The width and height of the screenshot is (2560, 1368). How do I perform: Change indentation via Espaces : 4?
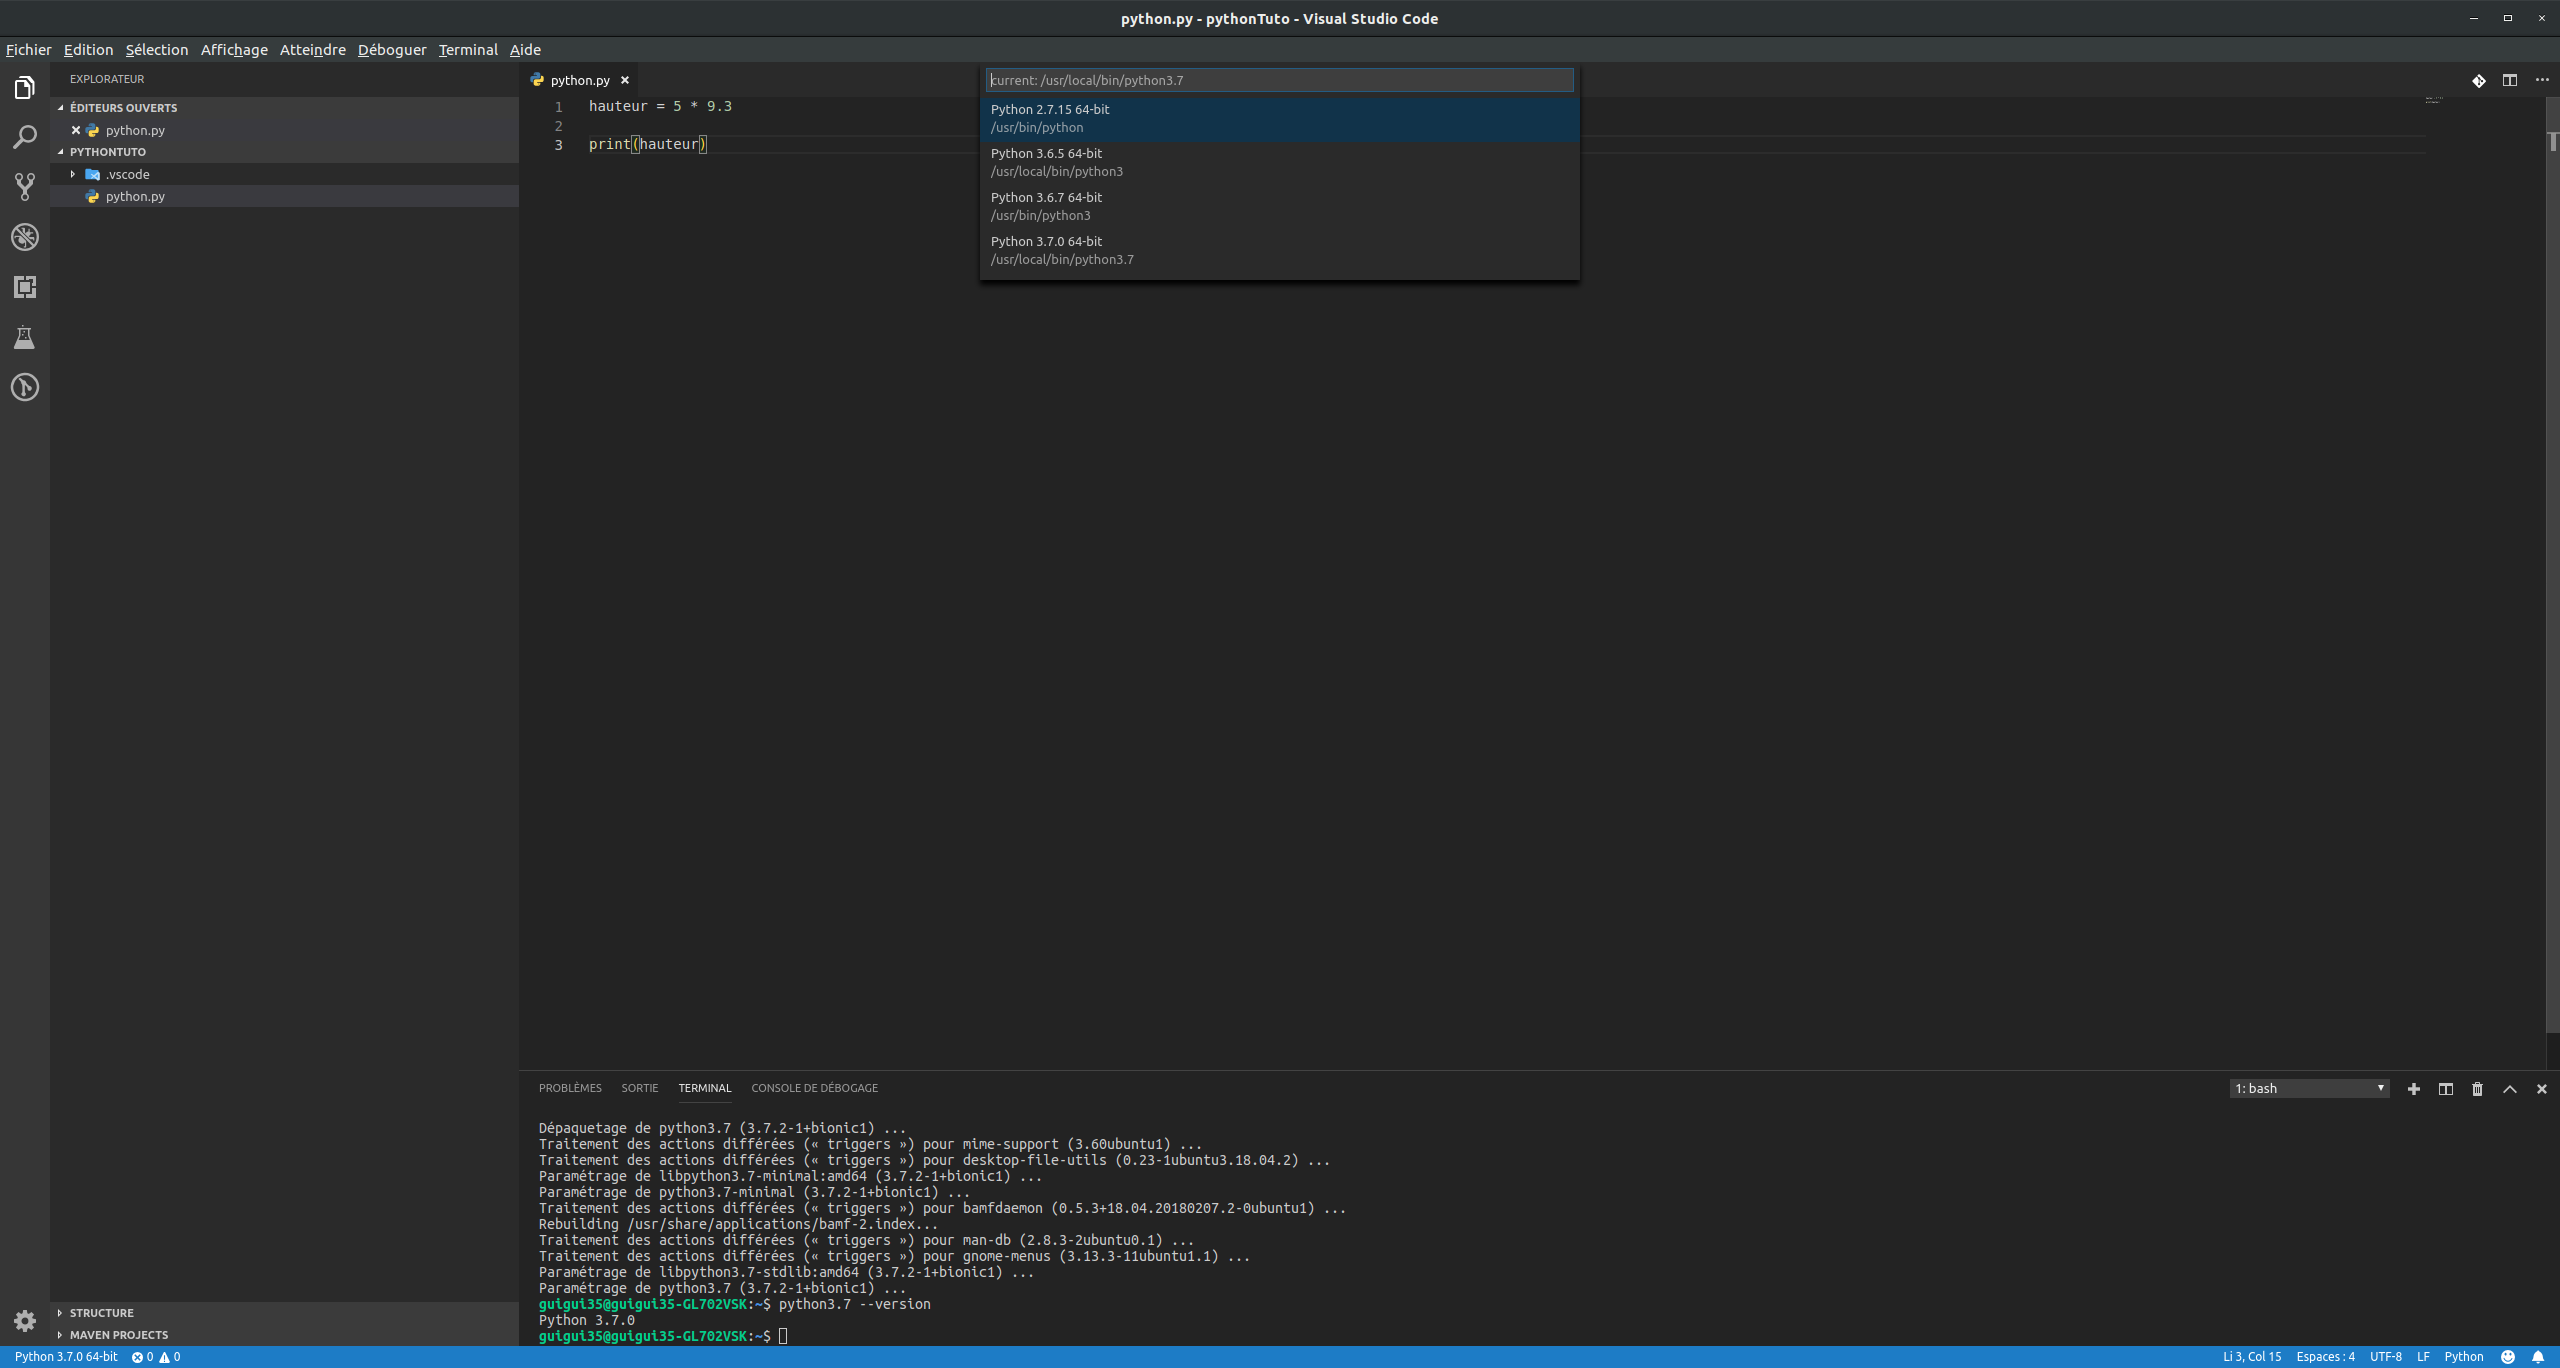[x=2325, y=1357]
